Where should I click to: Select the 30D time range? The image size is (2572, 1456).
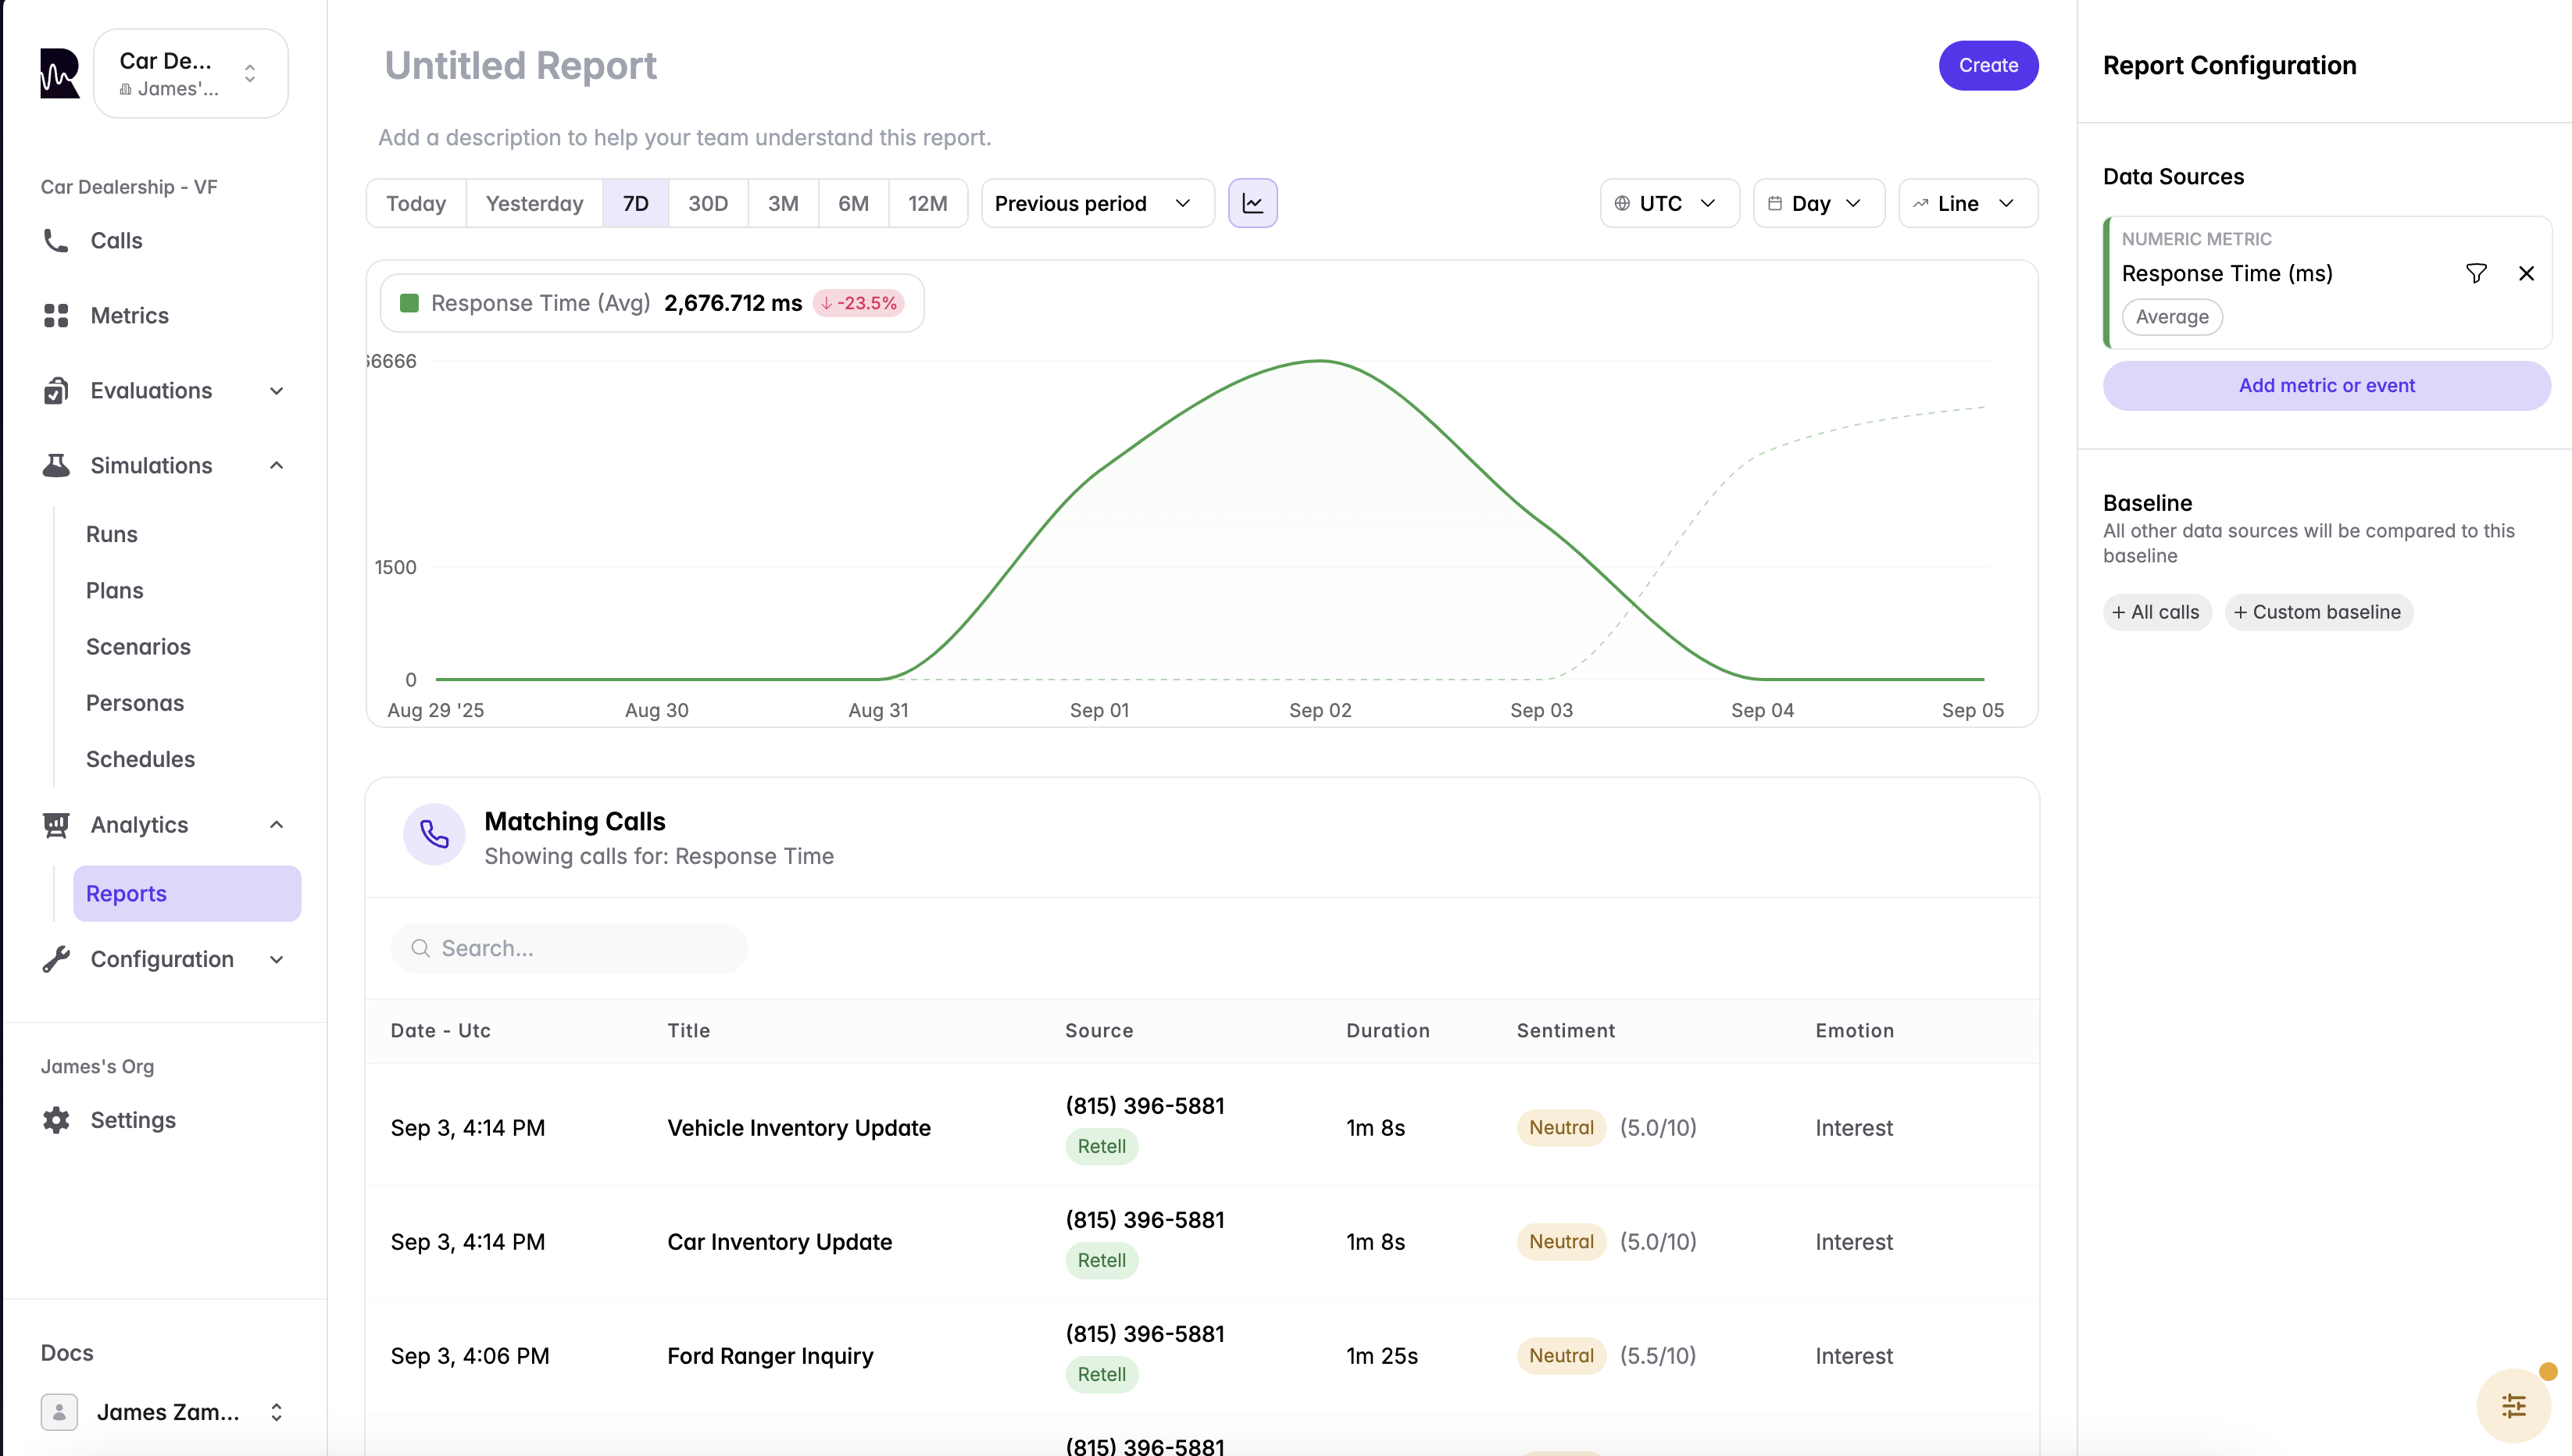pos(707,203)
